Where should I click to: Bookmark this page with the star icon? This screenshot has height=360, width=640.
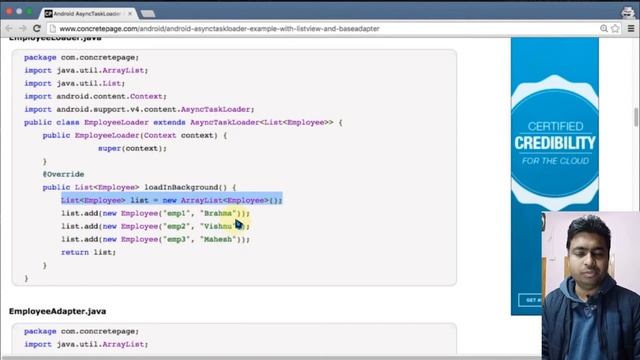pos(616,29)
